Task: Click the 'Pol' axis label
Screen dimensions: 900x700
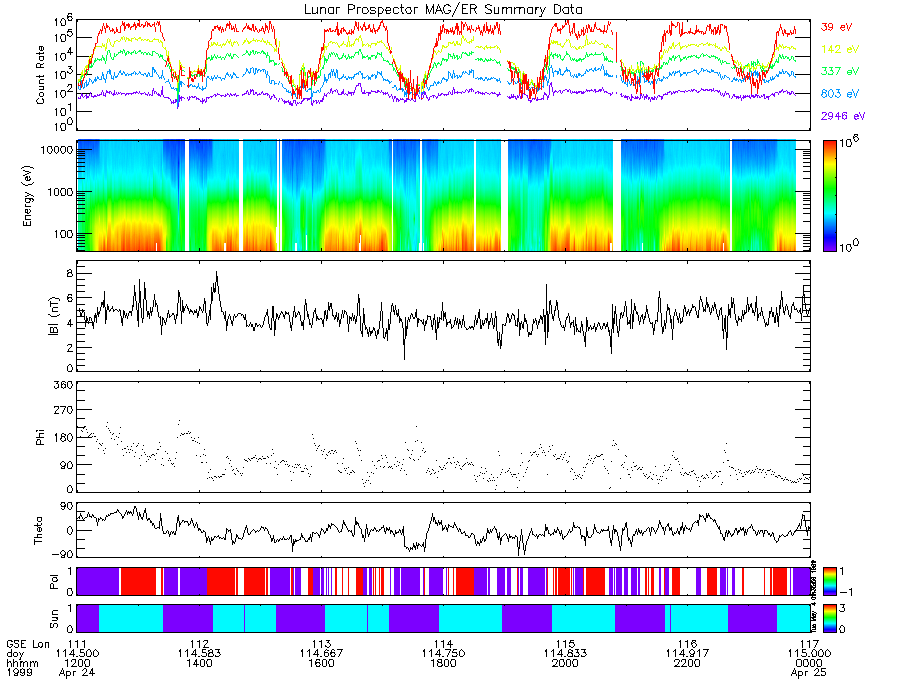Action: pos(54,582)
